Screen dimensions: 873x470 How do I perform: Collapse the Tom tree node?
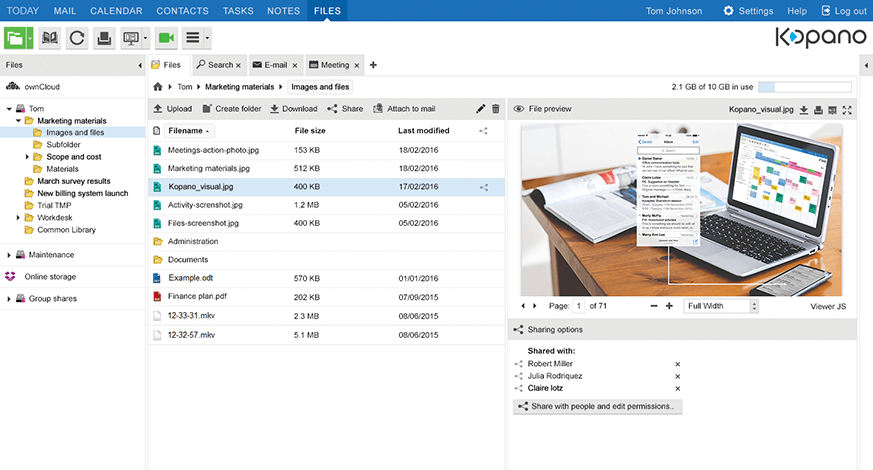click(9, 109)
